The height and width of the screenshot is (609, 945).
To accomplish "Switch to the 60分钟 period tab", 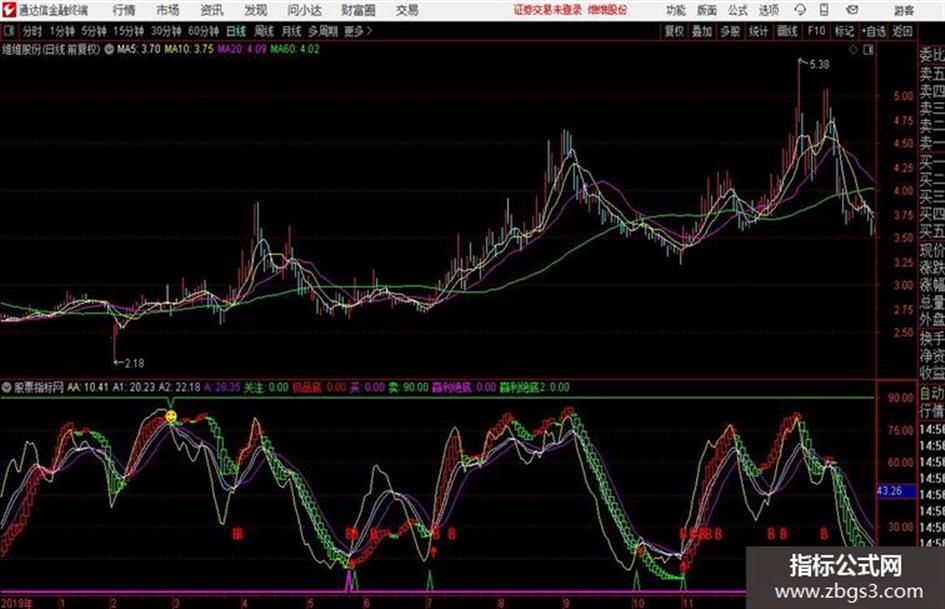I will tap(204, 31).
